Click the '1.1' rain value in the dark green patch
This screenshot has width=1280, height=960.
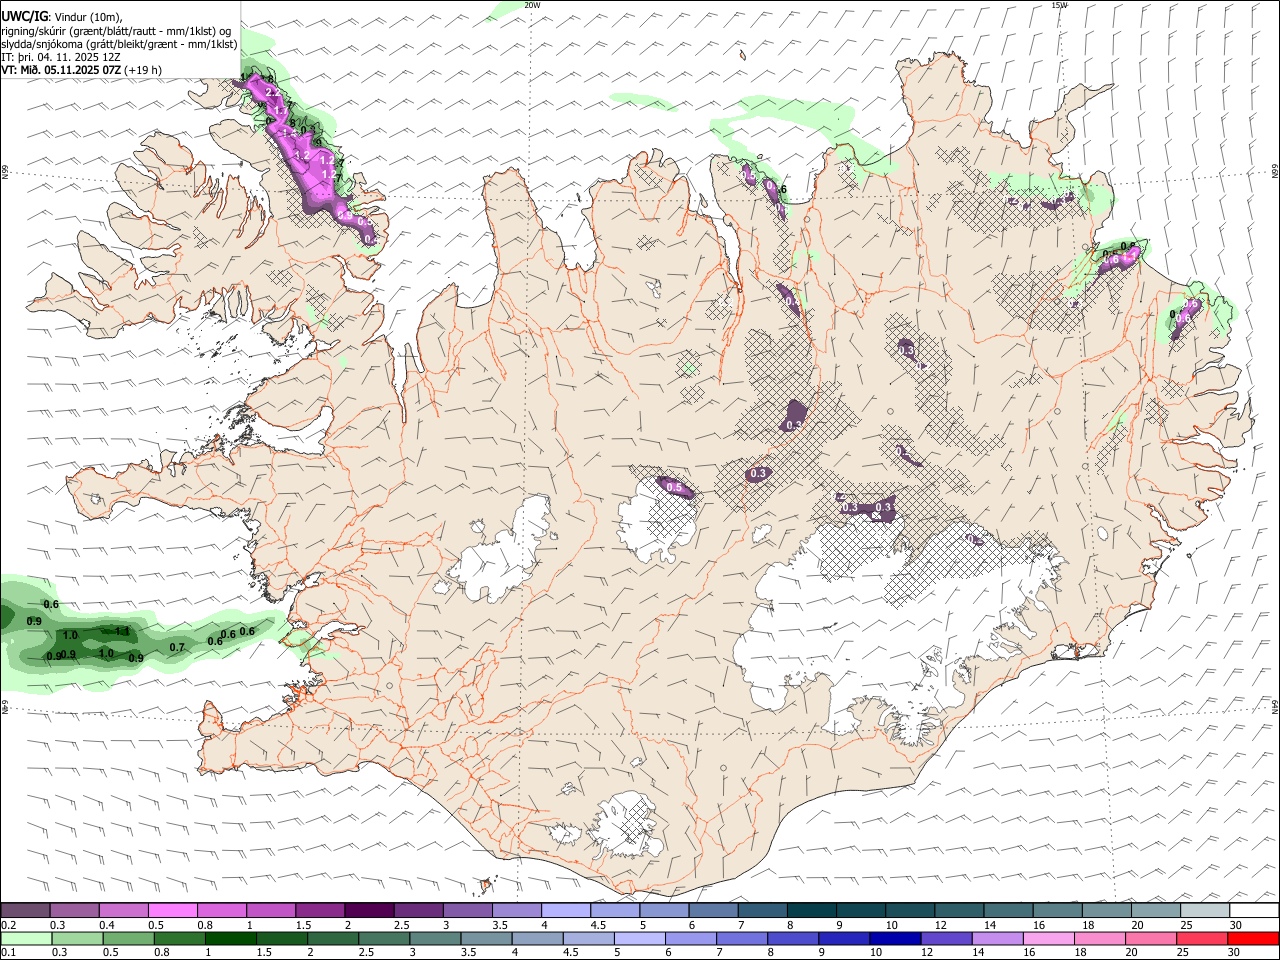coord(122,631)
